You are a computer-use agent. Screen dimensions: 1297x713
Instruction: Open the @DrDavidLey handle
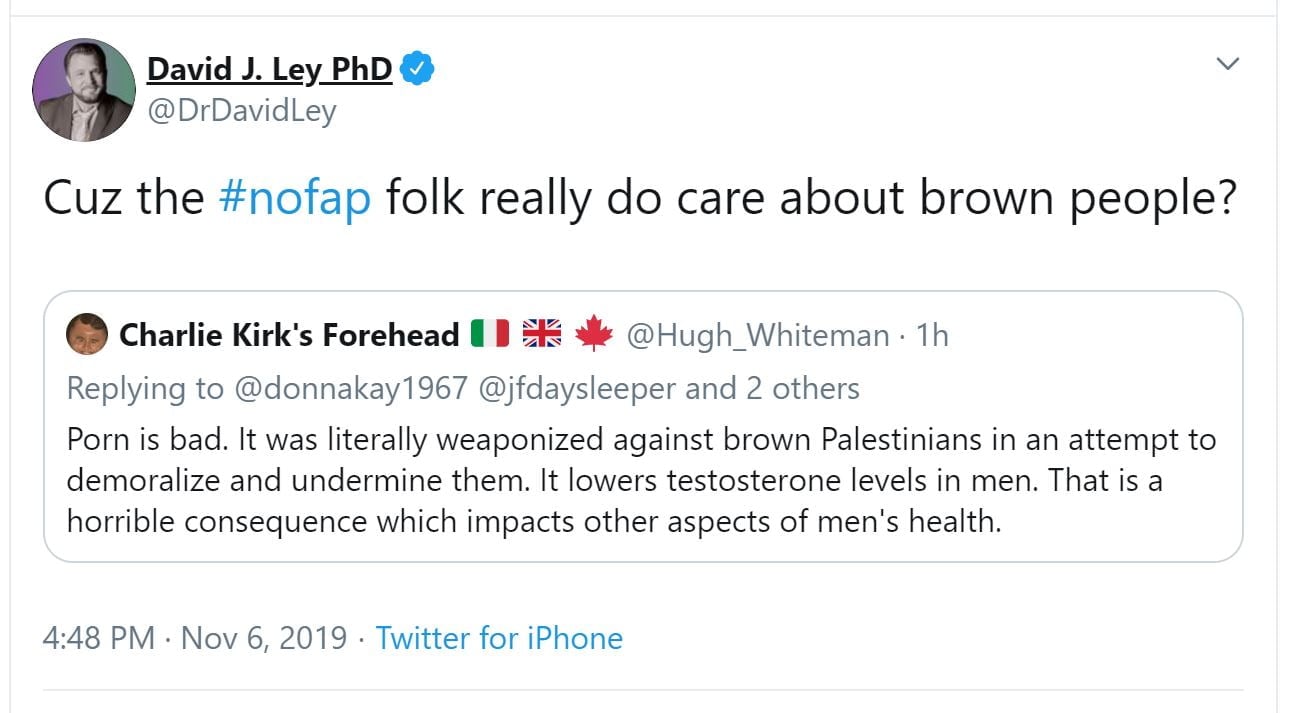(x=241, y=110)
